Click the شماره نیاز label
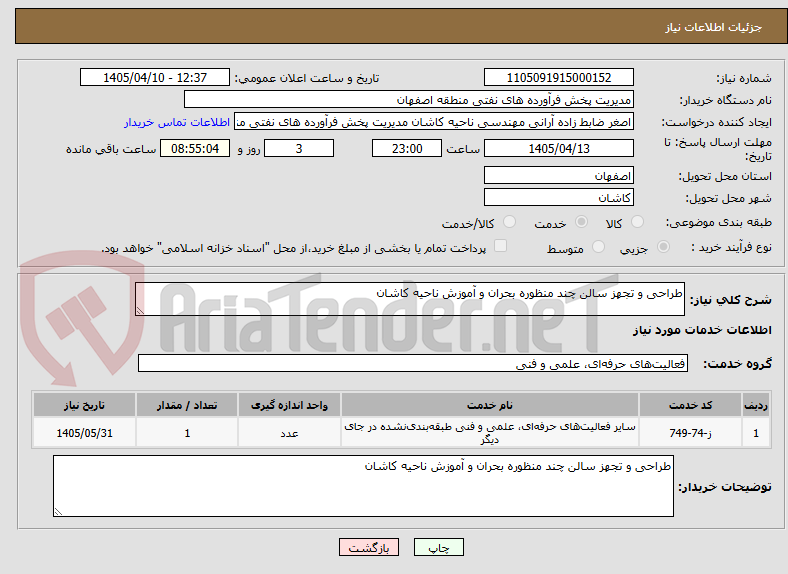 coord(744,78)
